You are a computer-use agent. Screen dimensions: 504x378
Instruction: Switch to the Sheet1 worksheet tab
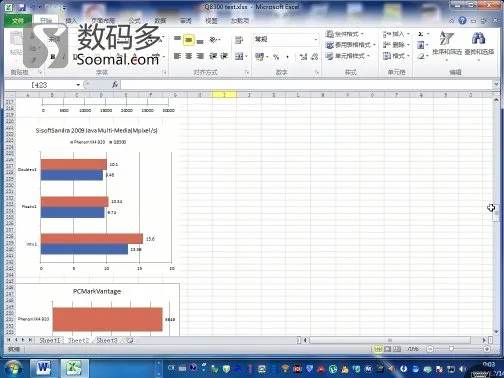50,340
